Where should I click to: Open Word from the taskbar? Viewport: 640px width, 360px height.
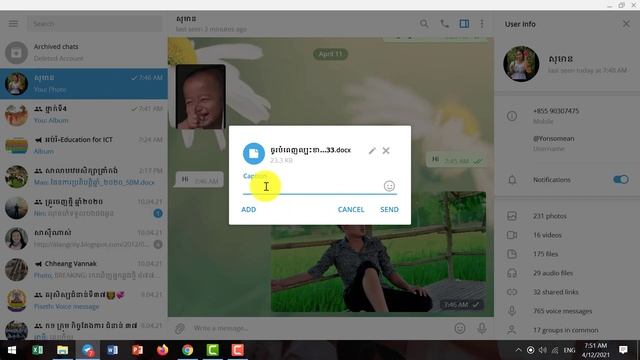tap(112, 350)
